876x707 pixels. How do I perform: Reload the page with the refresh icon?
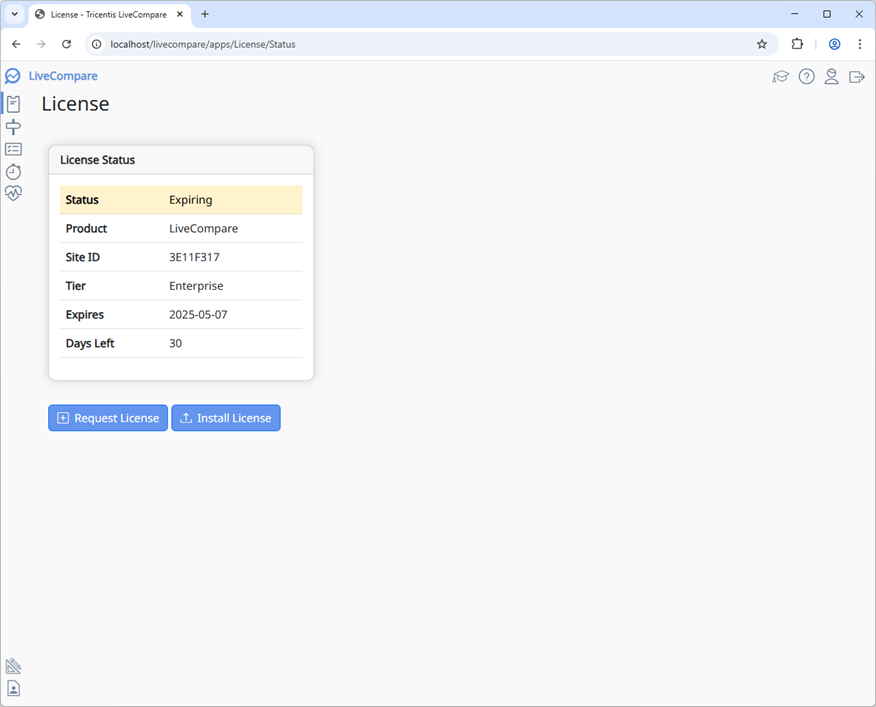(x=66, y=44)
